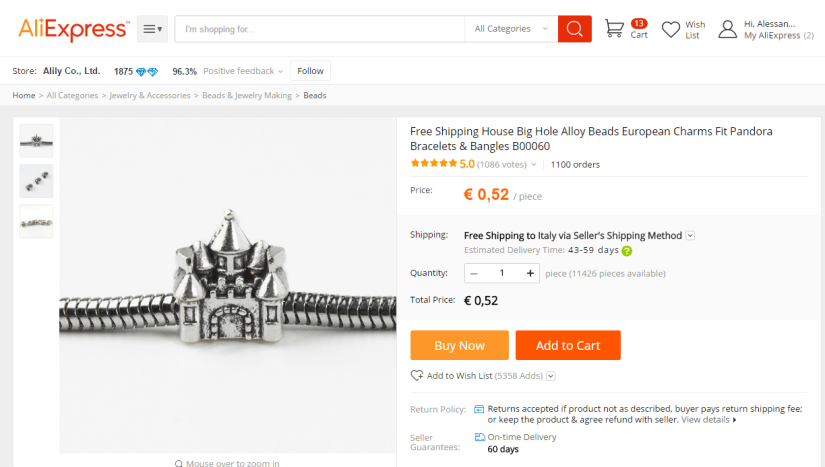This screenshot has width=825, height=467.
Task: Open the Wish List heart icon
Action: coord(671,29)
